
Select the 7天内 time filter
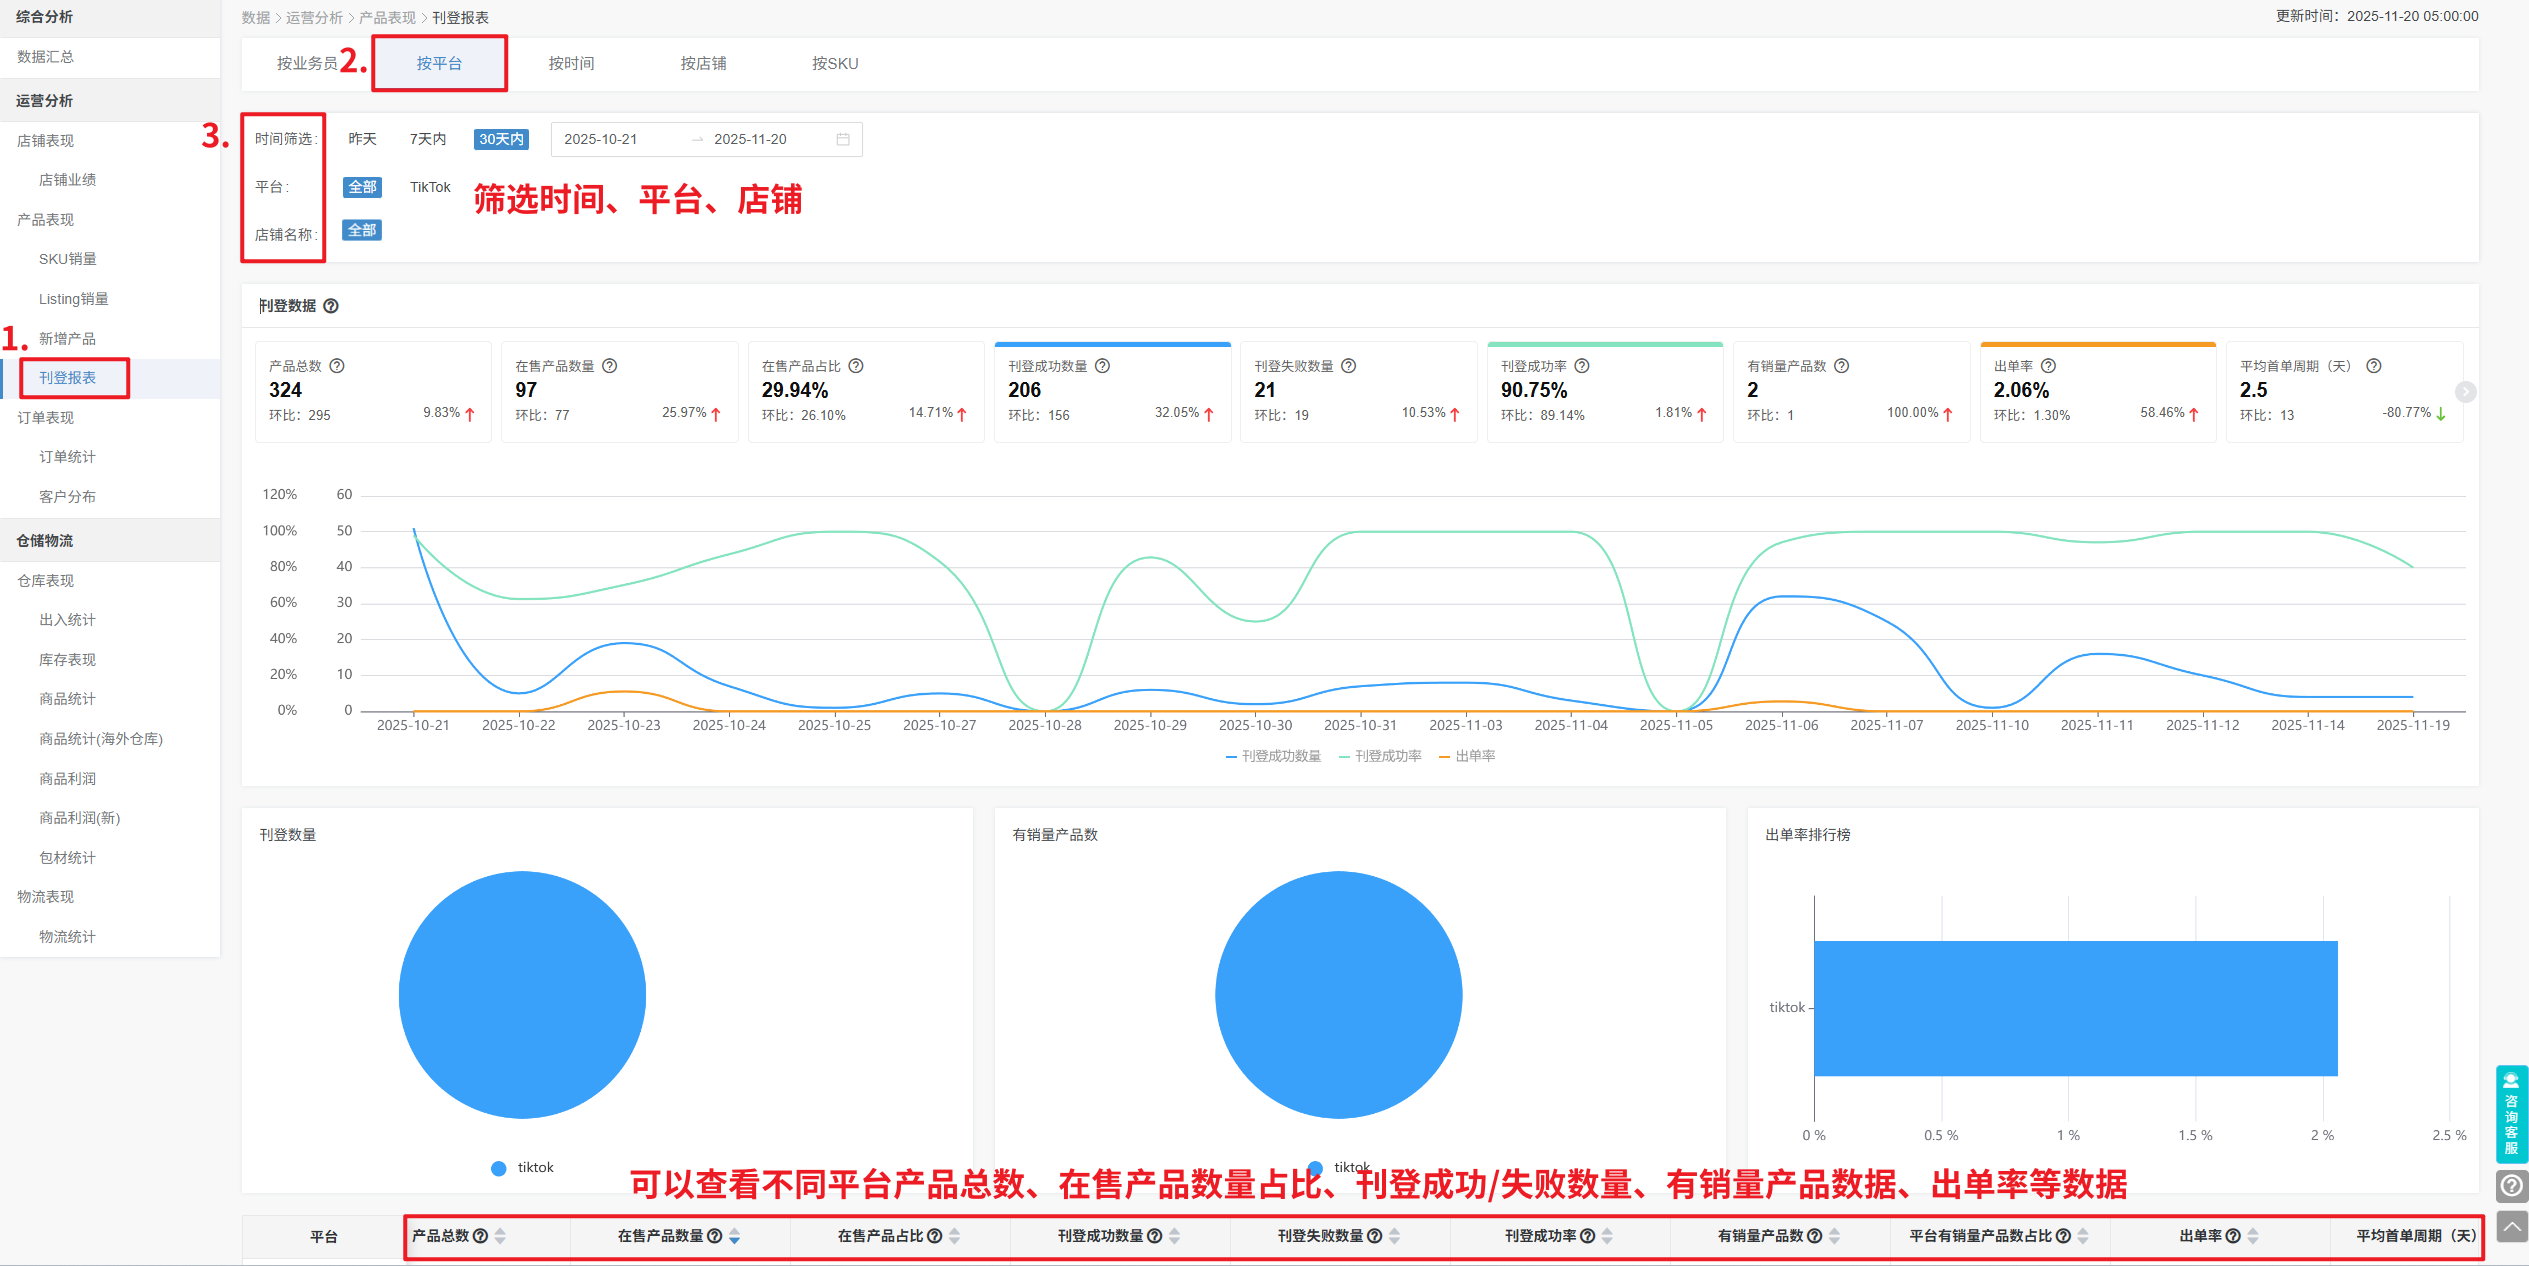428,139
